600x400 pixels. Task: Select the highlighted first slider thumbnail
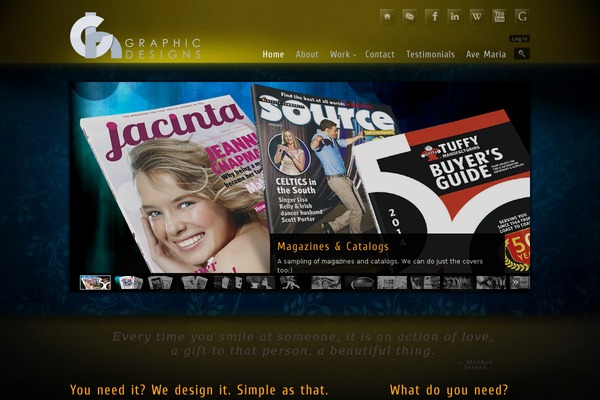click(95, 282)
